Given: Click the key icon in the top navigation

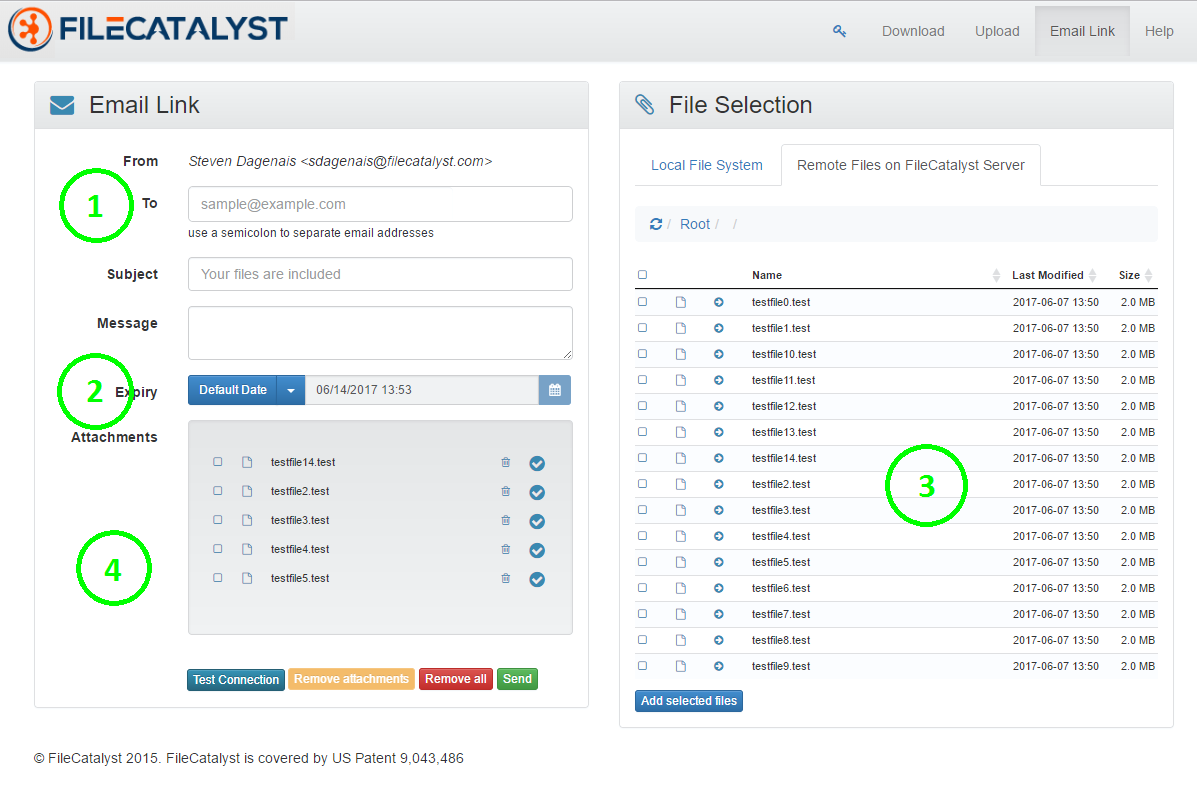Looking at the screenshot, I should coord(839,31).
